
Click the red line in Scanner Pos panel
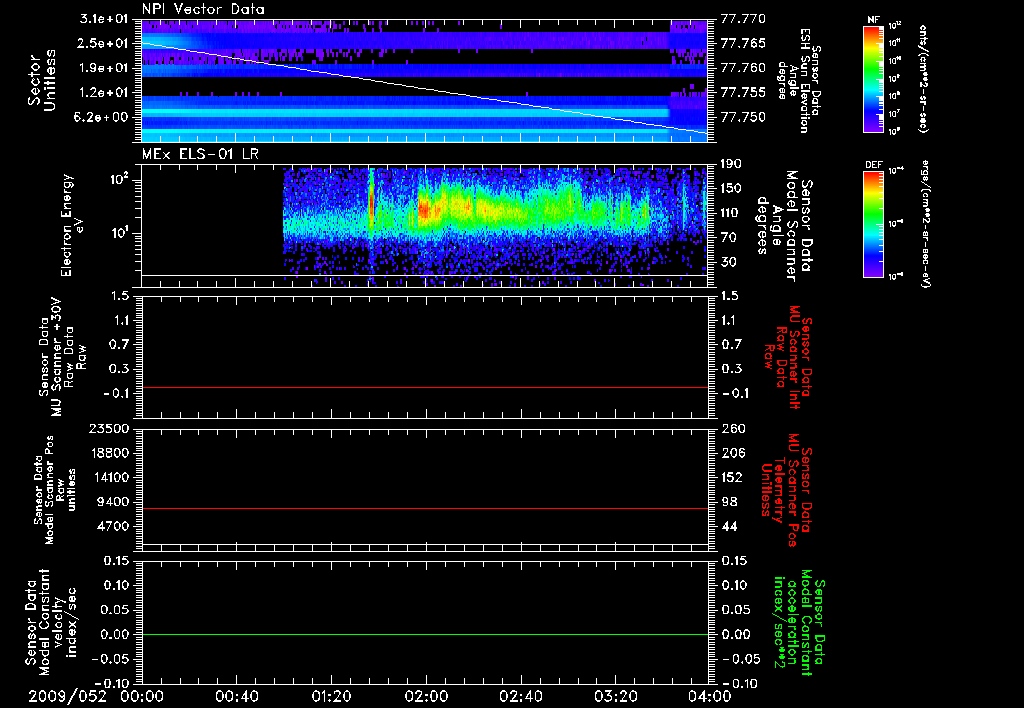pyautogui.click(x=424, y=508)
